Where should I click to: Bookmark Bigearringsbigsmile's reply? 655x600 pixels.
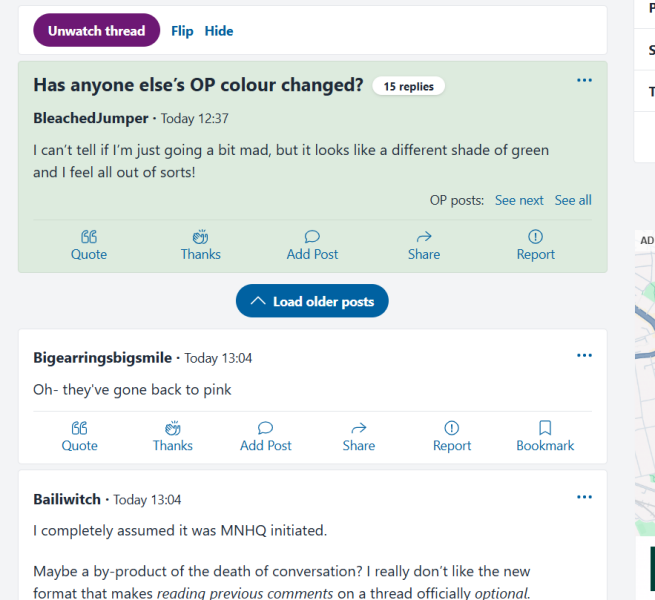tap(545, 428)
